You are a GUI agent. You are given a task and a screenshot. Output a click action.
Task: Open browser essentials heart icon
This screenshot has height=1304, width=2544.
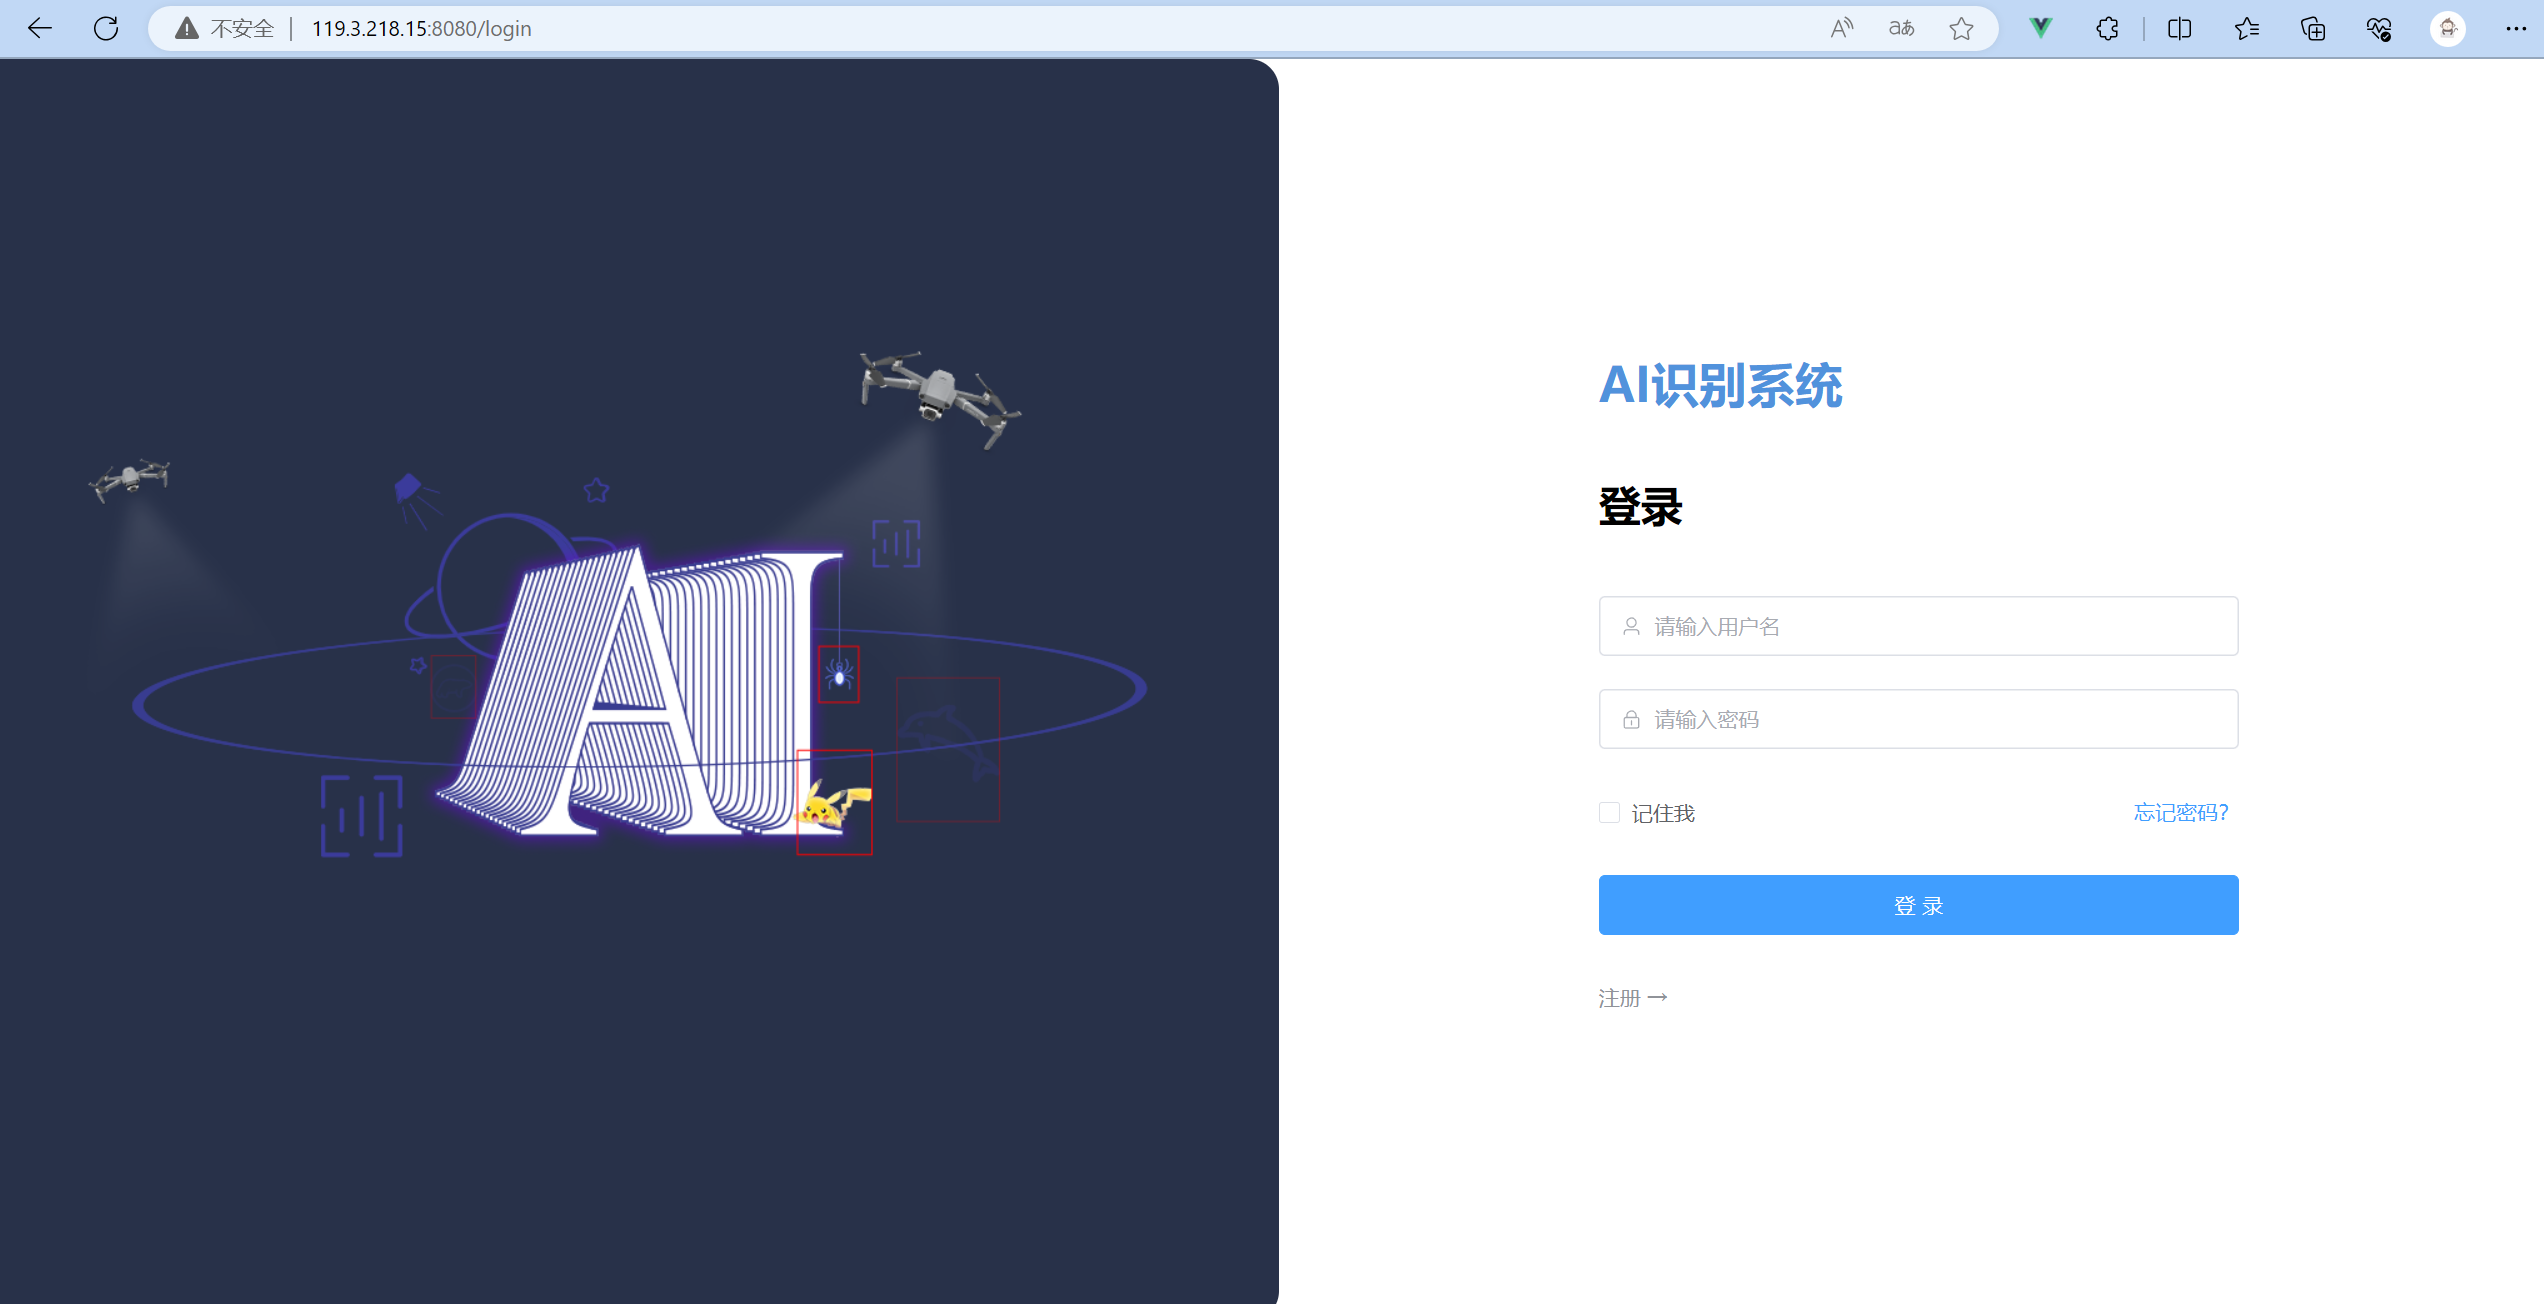point(2379,28)
